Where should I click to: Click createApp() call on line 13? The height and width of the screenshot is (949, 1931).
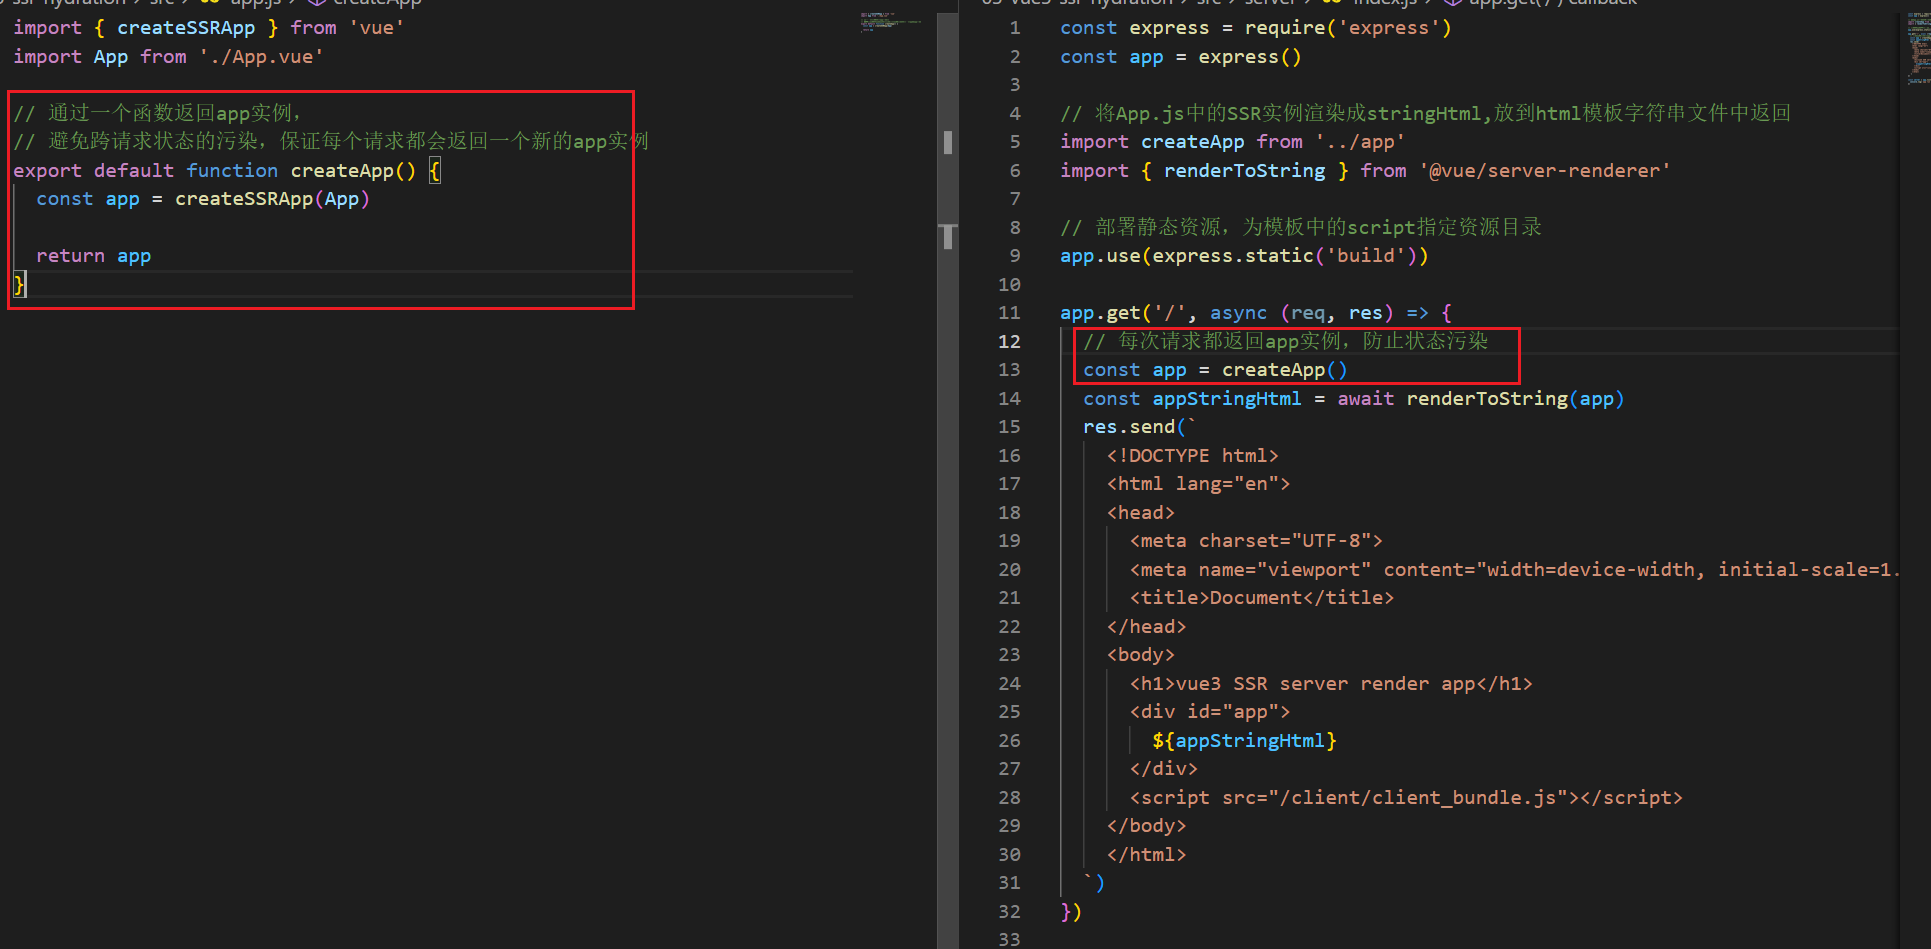pos(1284,370)
